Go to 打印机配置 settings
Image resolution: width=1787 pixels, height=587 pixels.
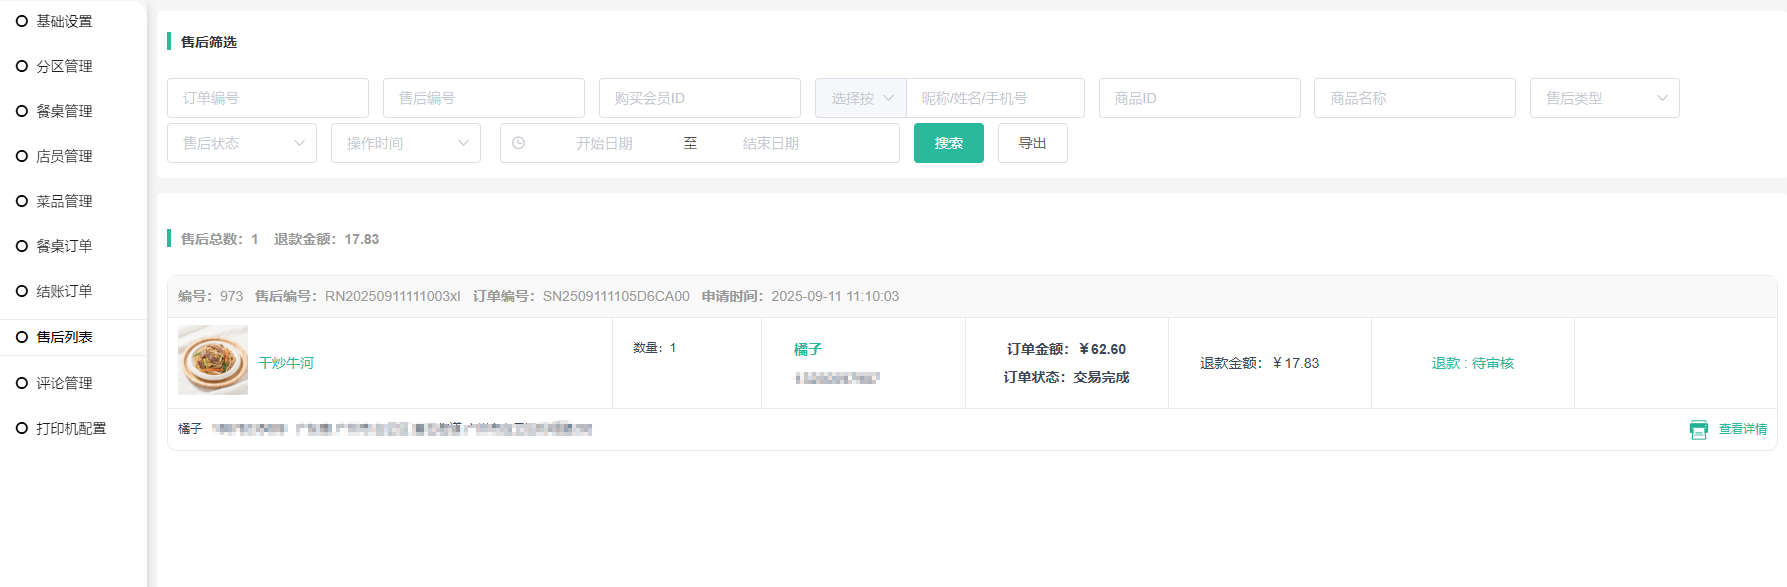[x=71, y=428]
